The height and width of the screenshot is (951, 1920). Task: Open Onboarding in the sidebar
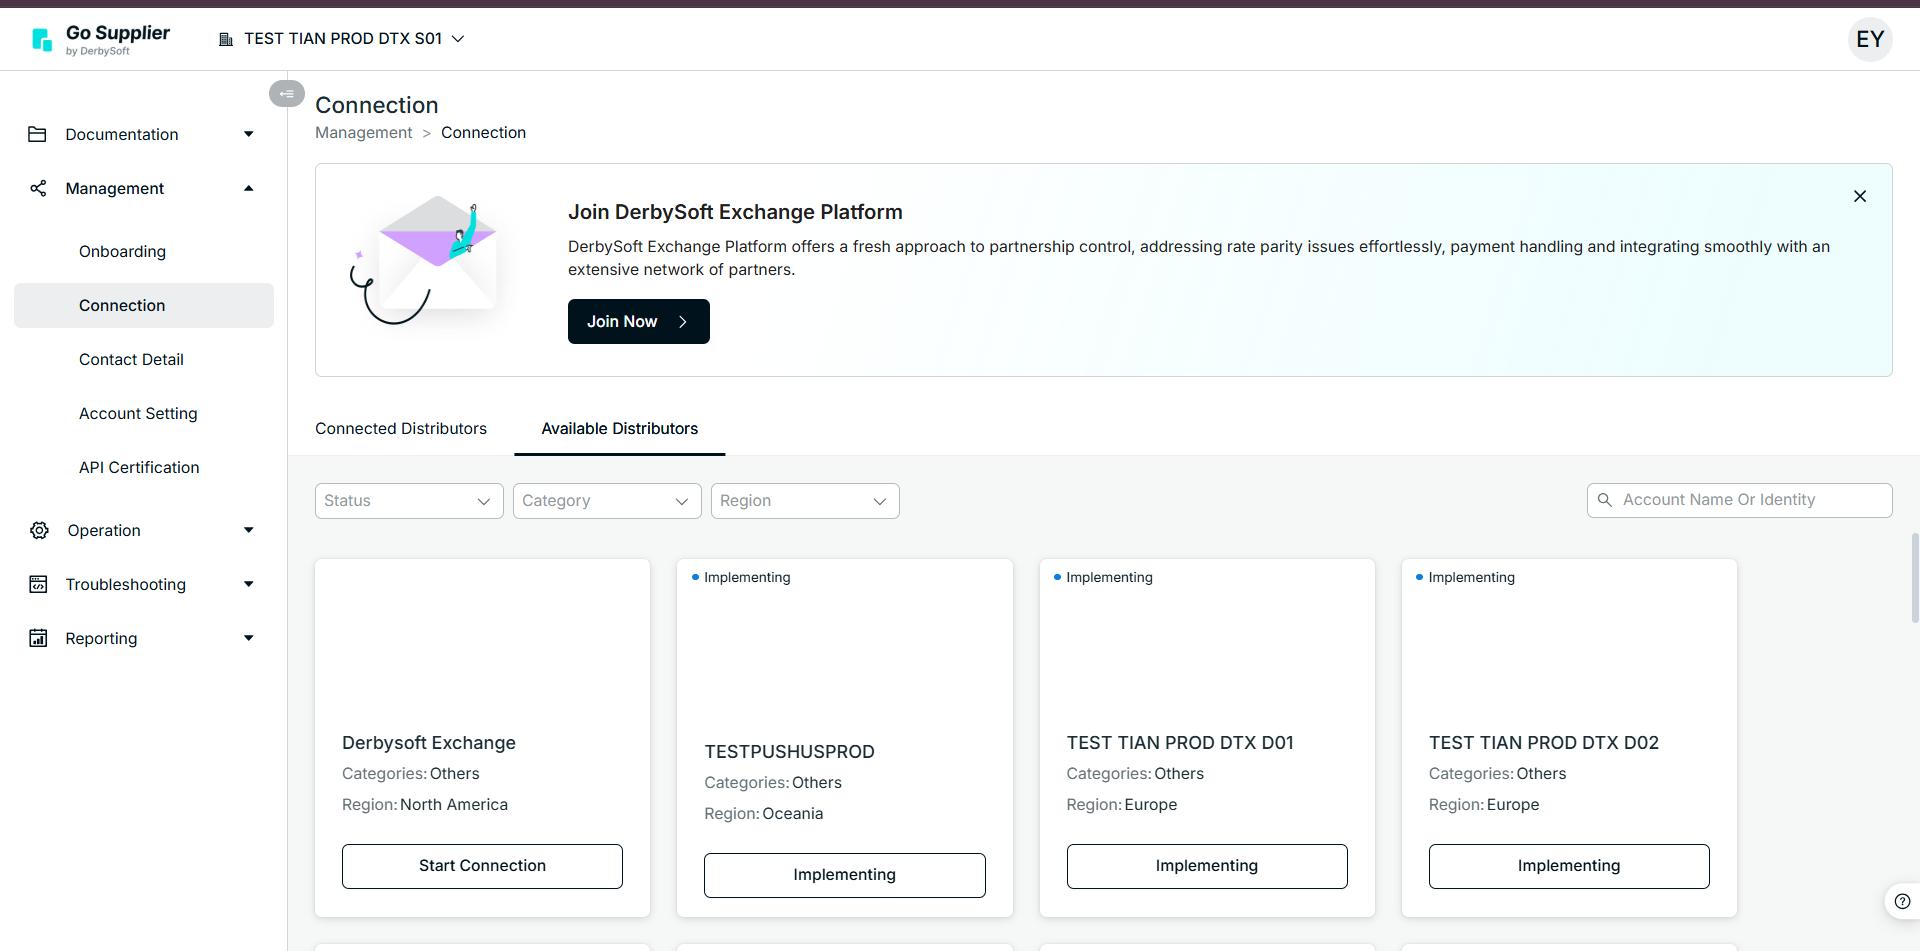tap(144, 251)
